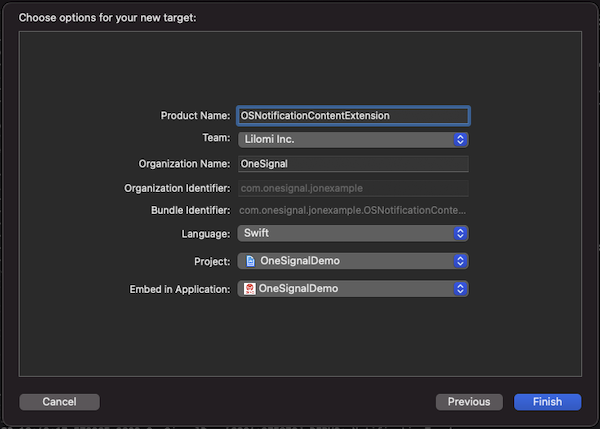Open the Team dropdown showing Lilomi Inc.
600x429 pixels.
tap(353, 139)
